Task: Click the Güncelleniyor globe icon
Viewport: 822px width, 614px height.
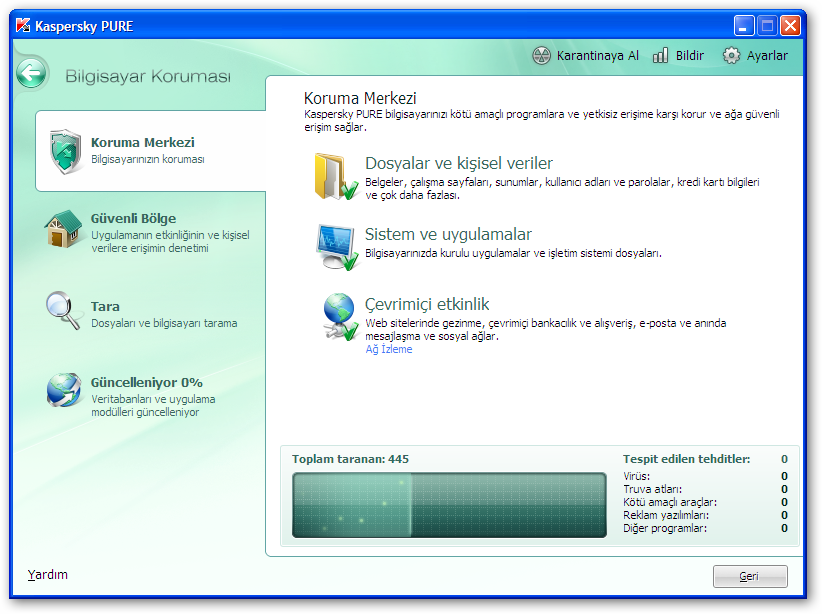Action: pyautogui.click(x=63, y=390)
